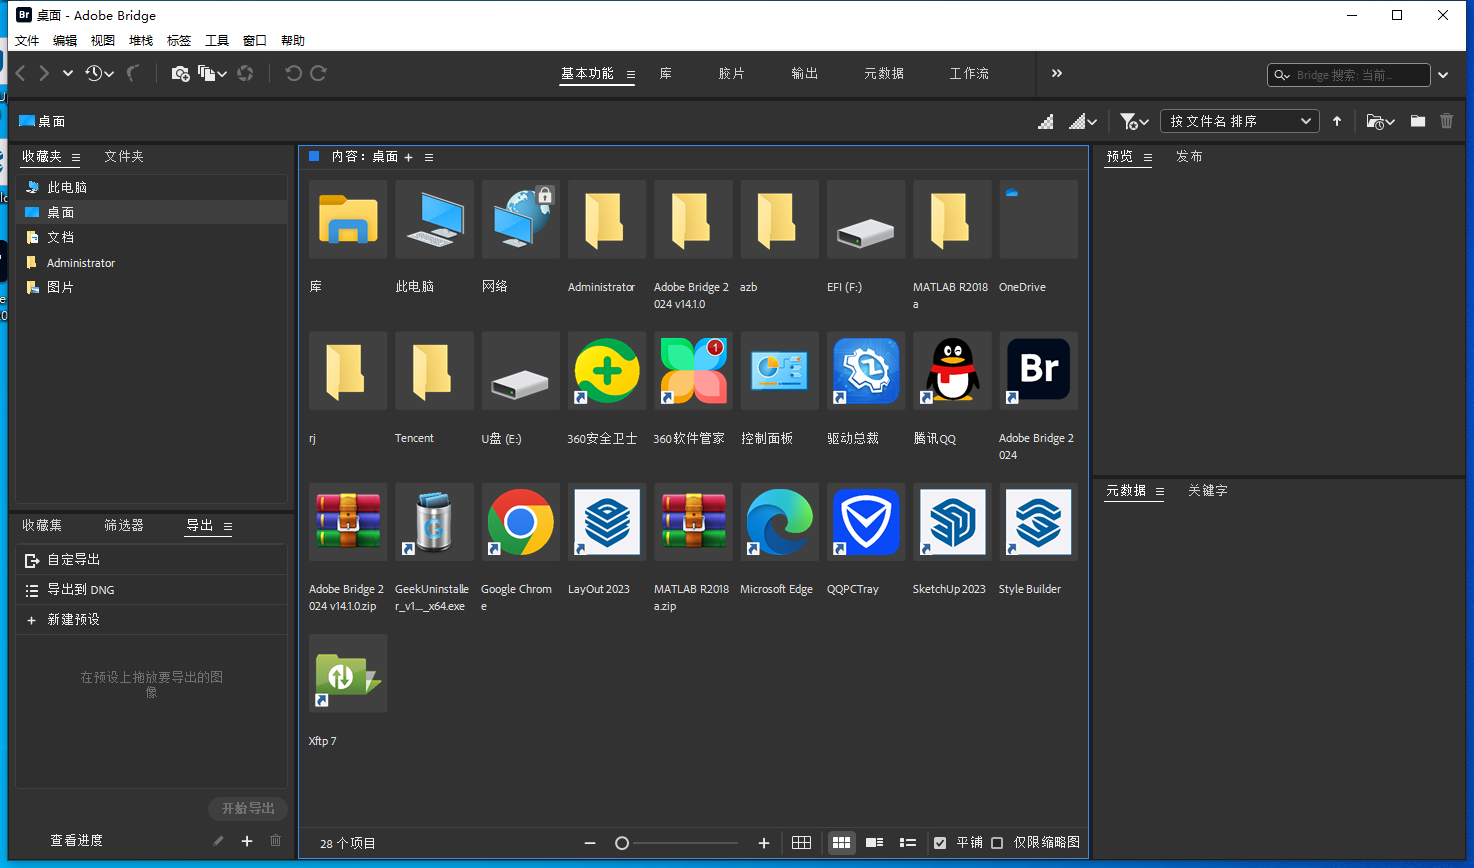Click 查看进度 link
The image size is (1474, 868).
(77, 840)
